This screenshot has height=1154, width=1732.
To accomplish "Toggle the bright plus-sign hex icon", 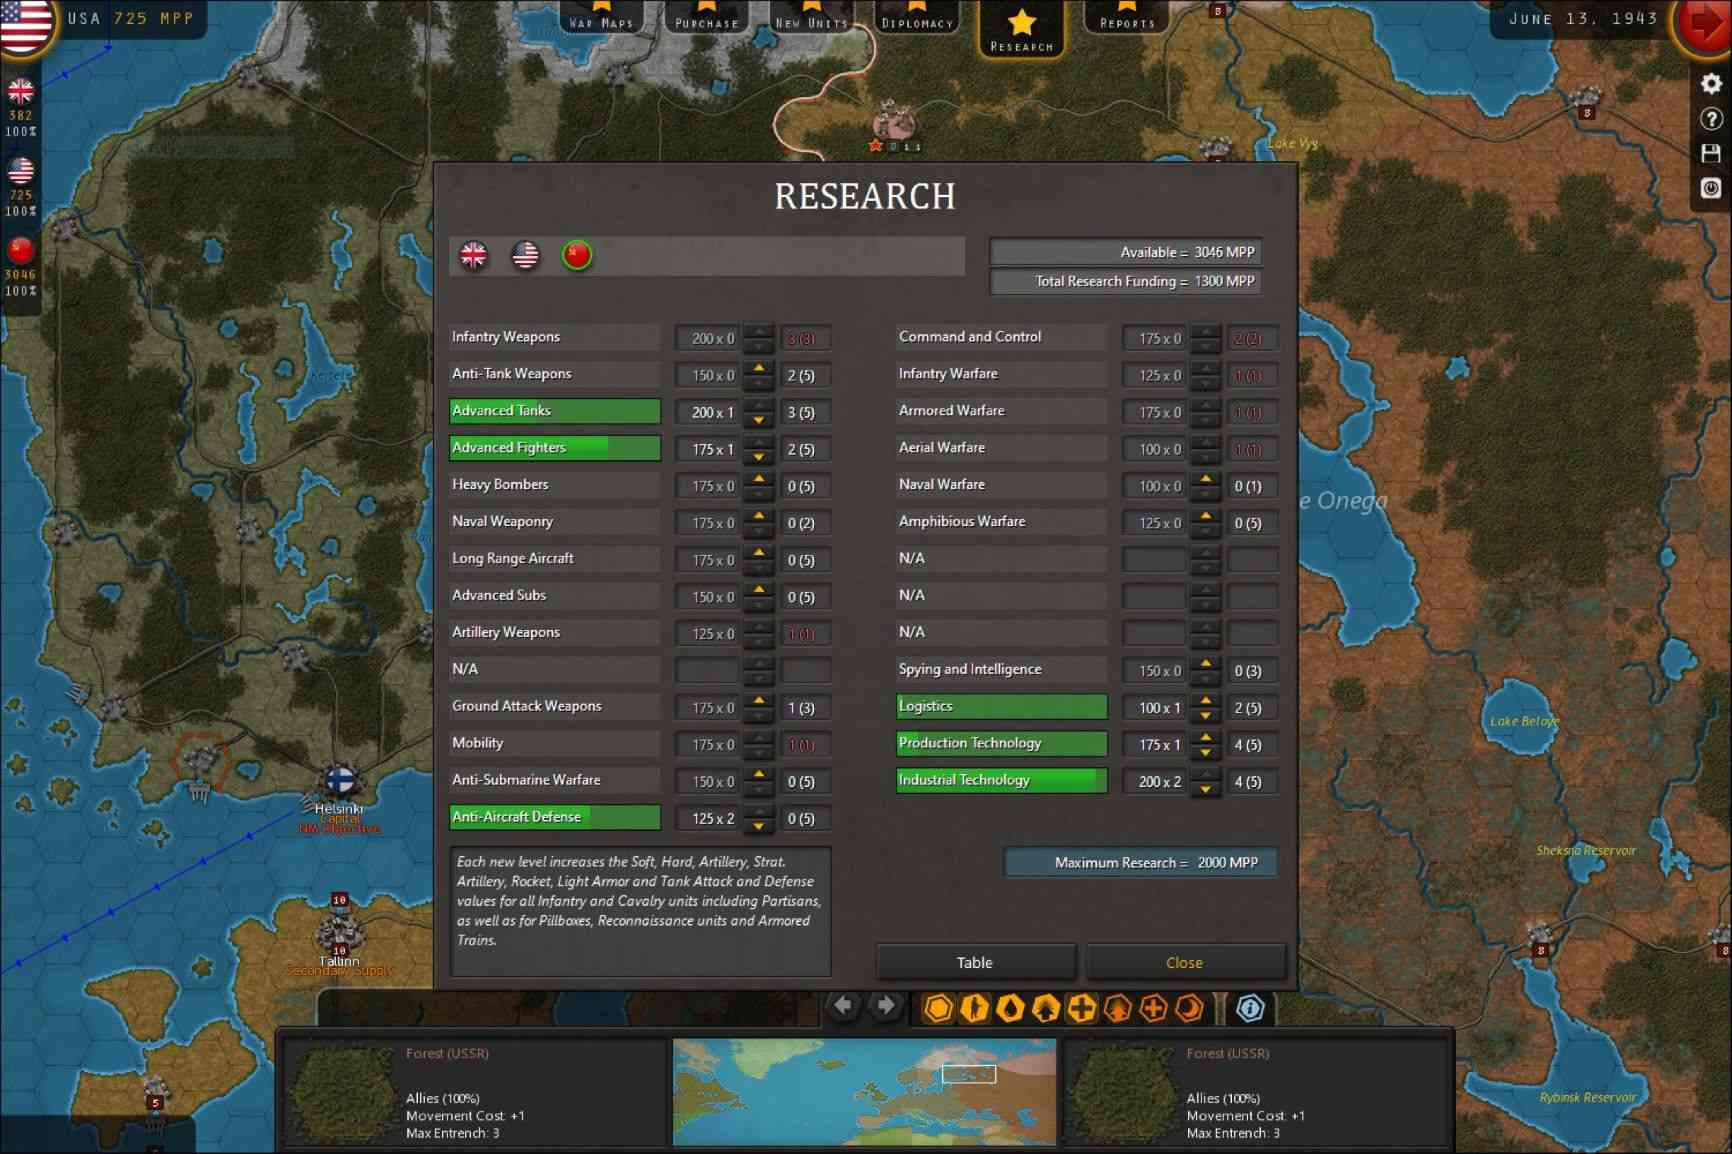I will coord(1081,1008).
